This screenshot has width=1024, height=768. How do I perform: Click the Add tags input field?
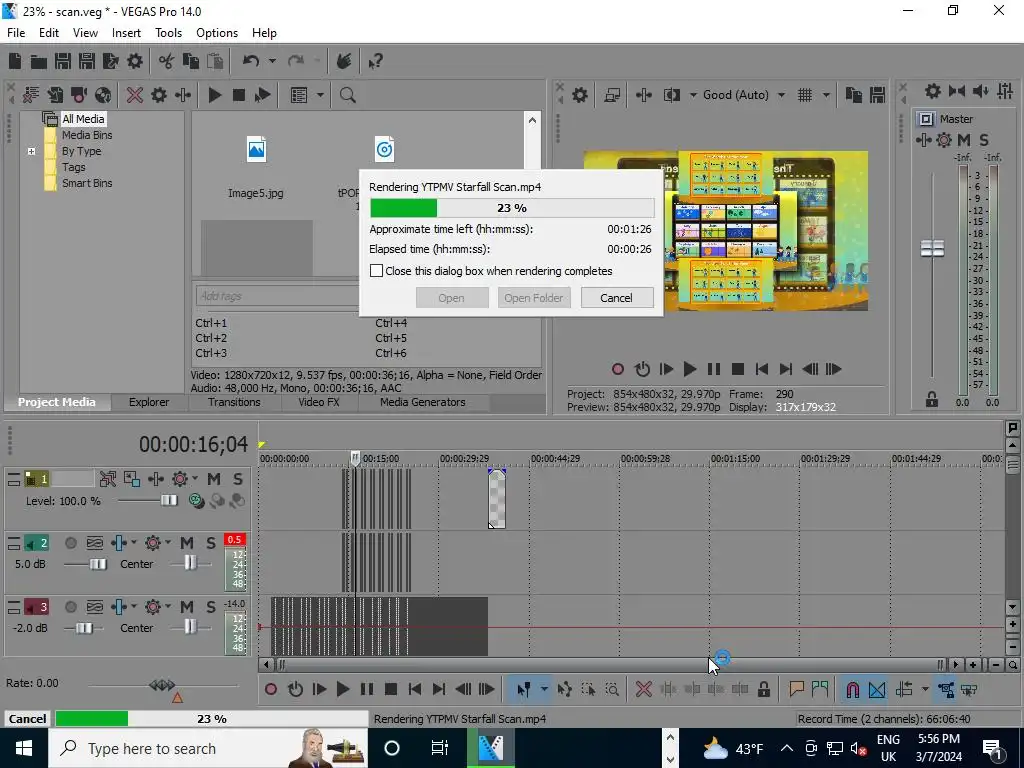point(277,296)
